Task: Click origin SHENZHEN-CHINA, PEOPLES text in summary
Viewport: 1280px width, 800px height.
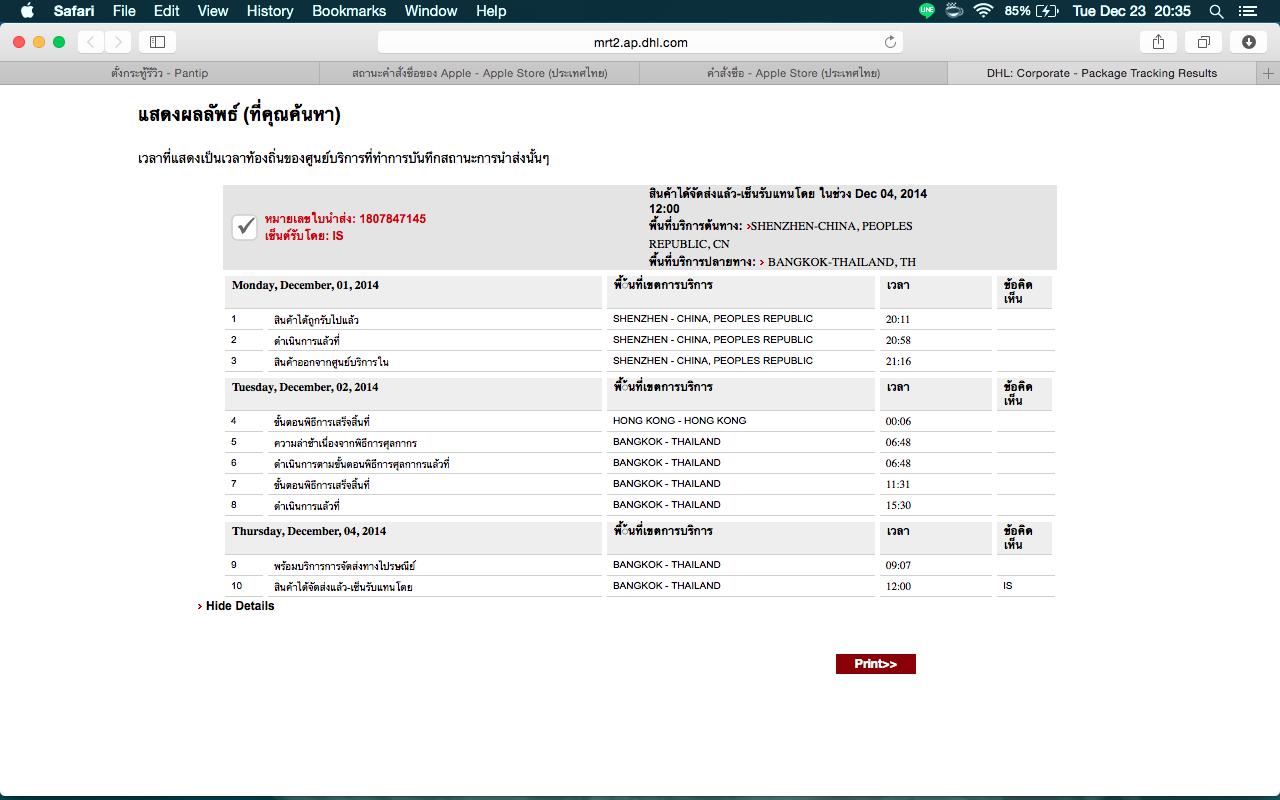Action: coord(832,226)
